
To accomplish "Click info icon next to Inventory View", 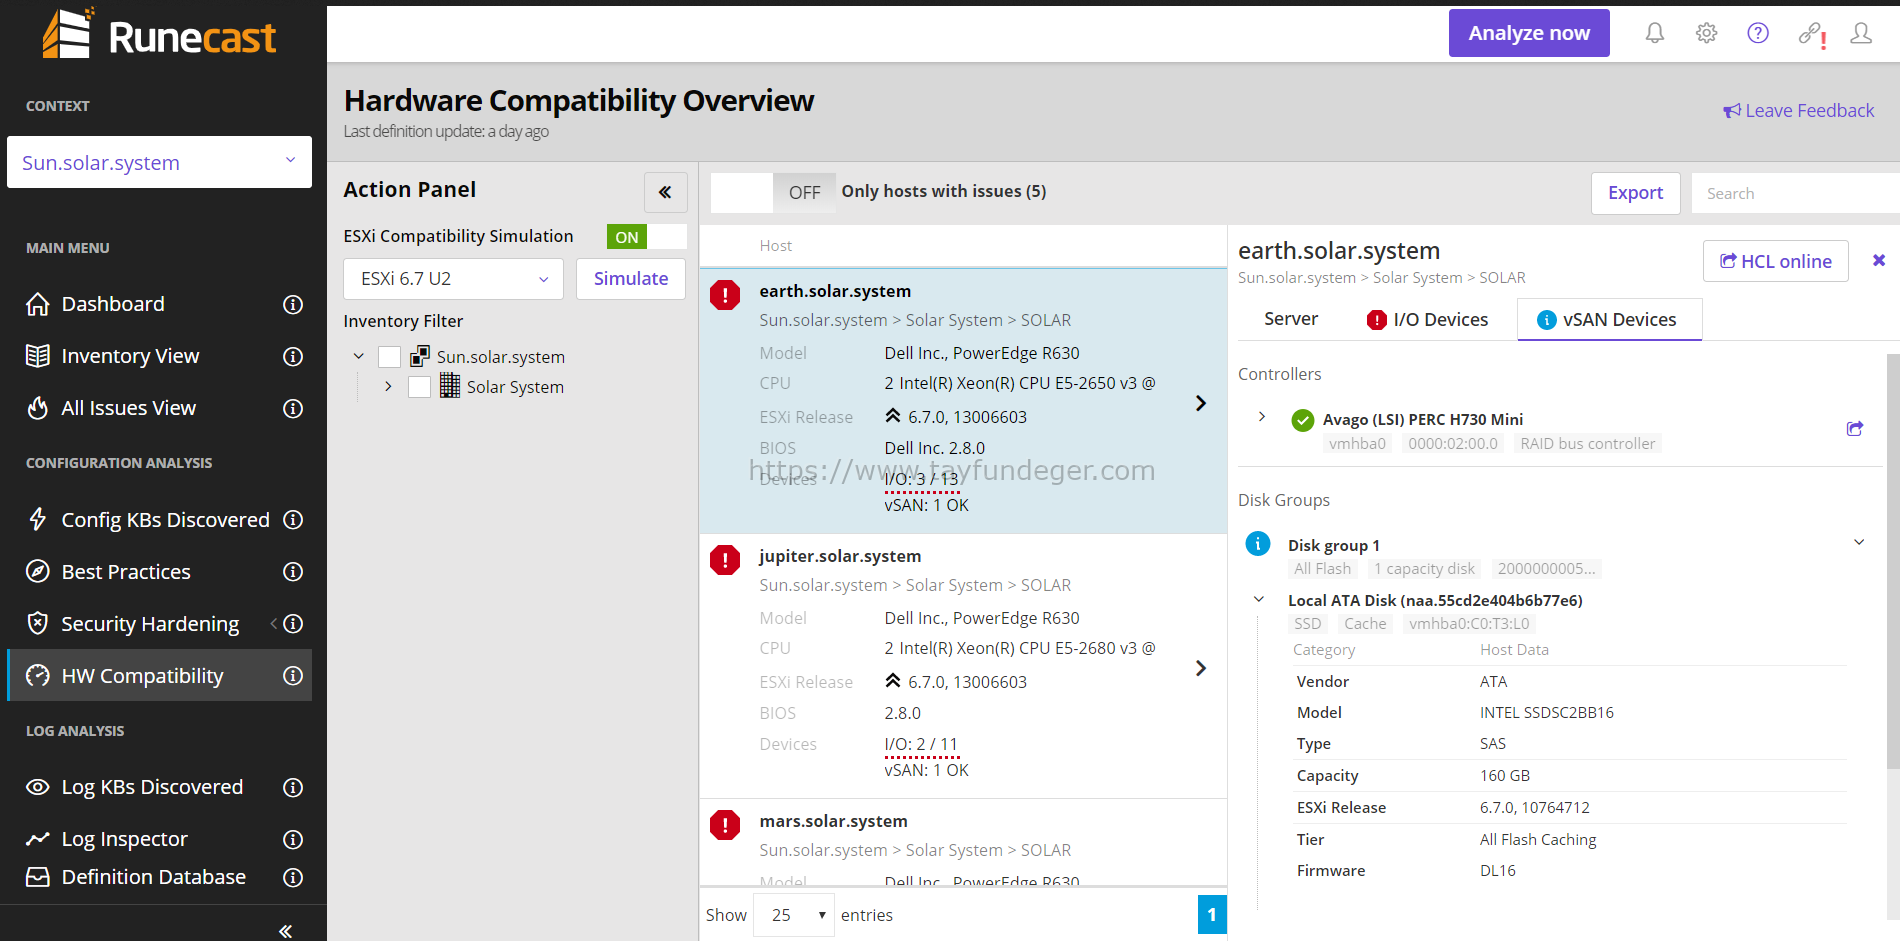I will pyautogui.click(x=293, y=356).
